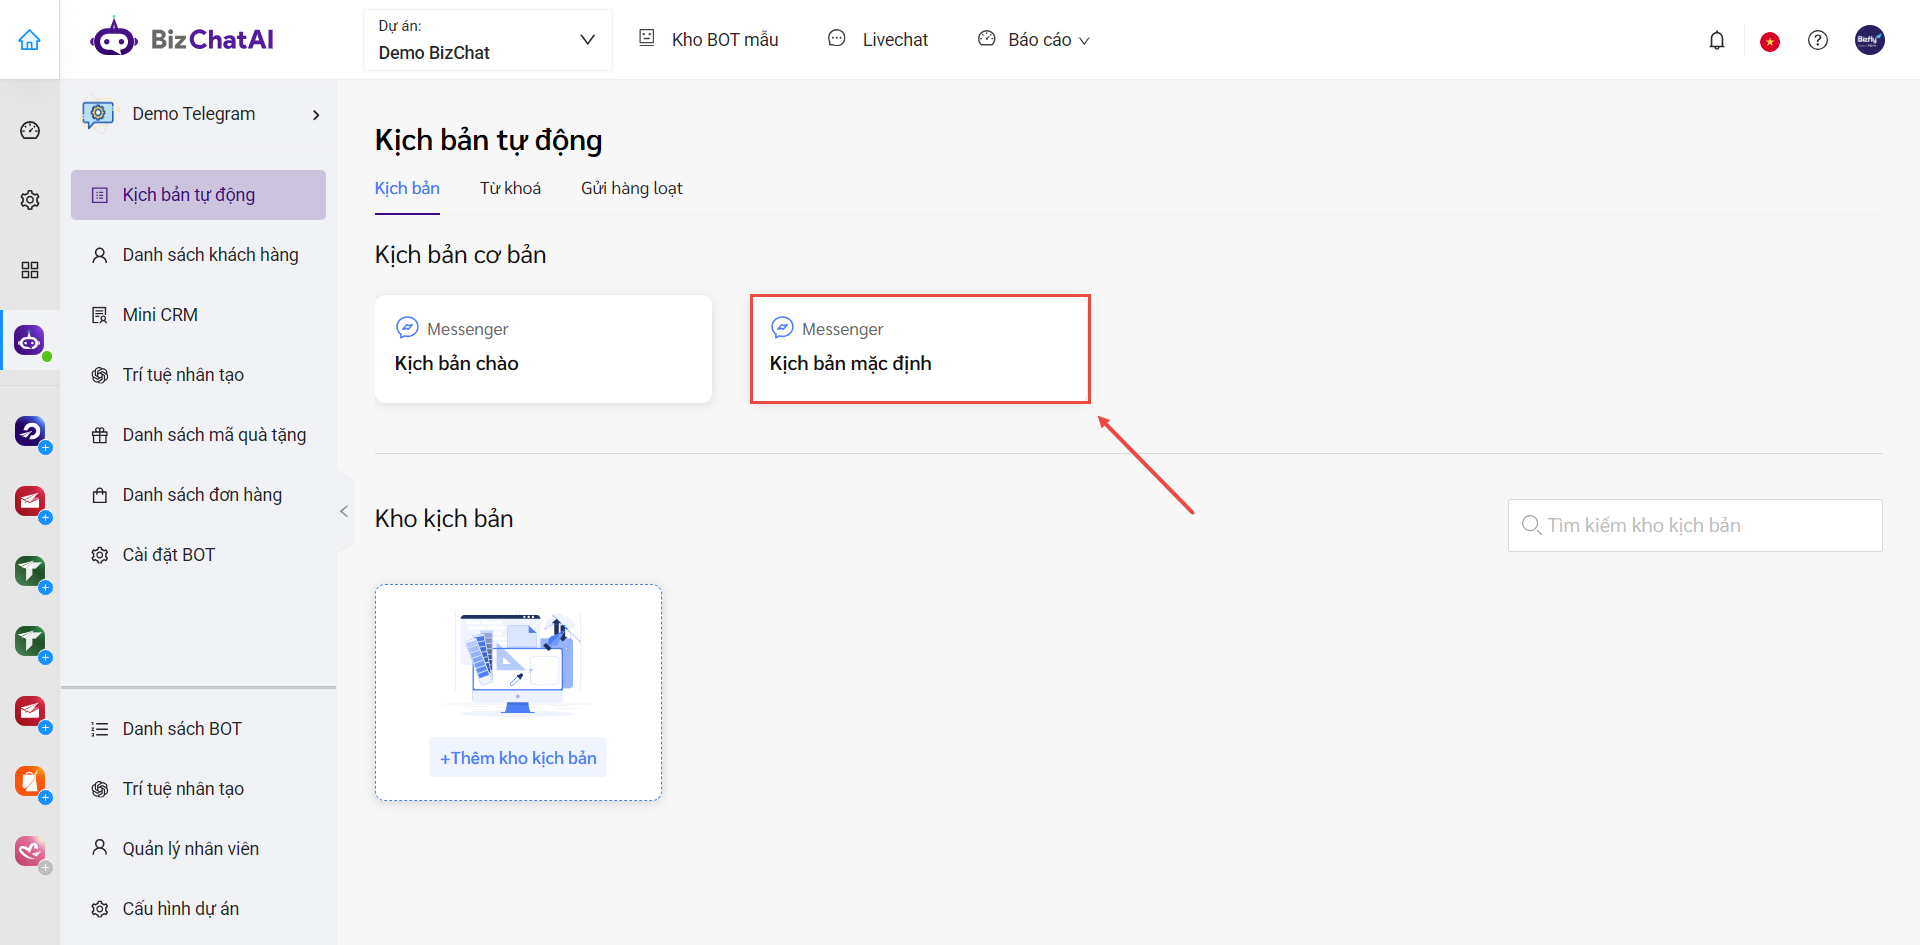Expand the Dự án project dropdown

click(x=487, y=40)
